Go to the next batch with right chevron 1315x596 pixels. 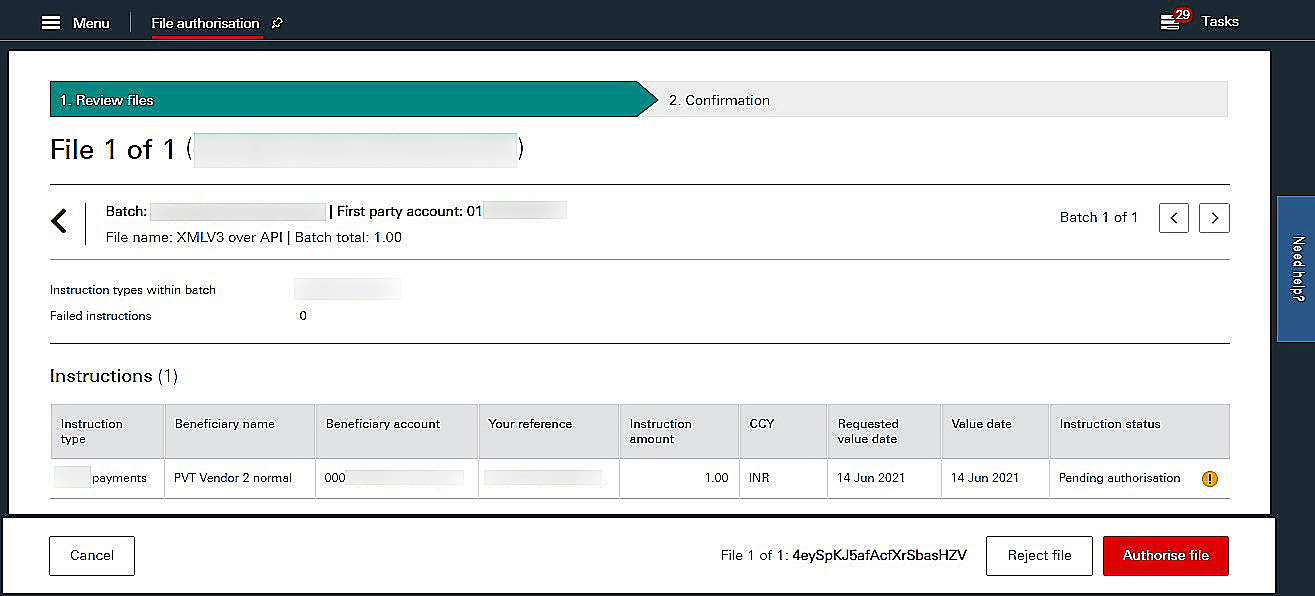[x=1214, y=217]
